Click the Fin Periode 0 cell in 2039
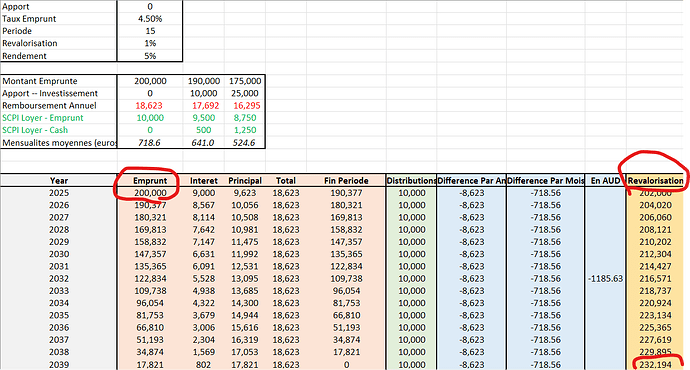 pyautogui.click(x=346, y=365)
